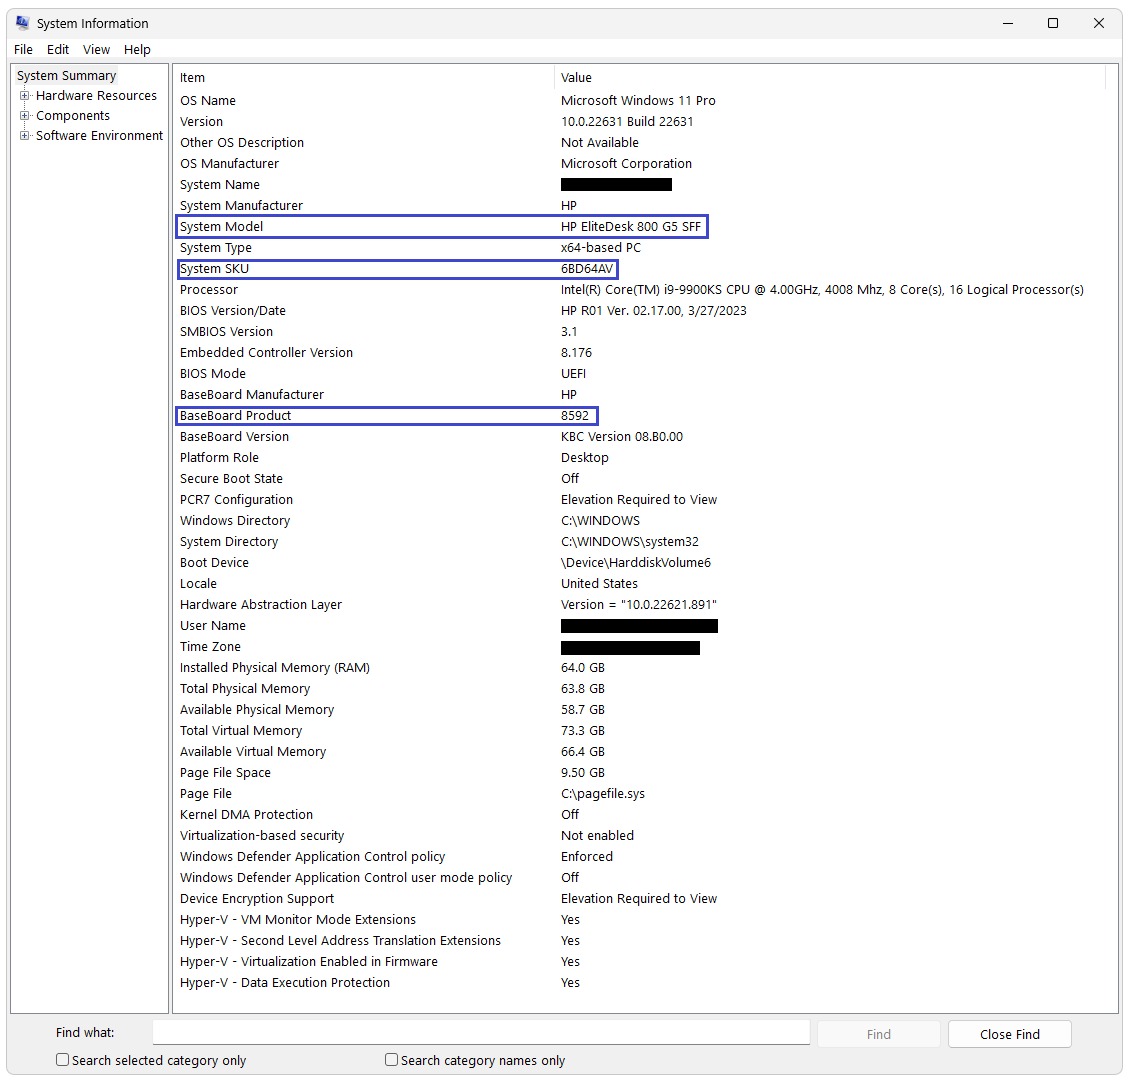Select the Windows Directory row
Screen dimensions: 1130x1081
point(639,520)
